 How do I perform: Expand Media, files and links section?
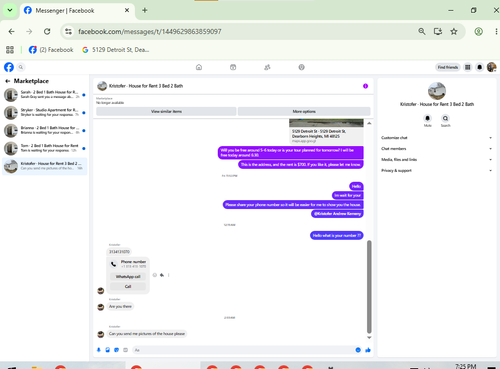point(436,160)
